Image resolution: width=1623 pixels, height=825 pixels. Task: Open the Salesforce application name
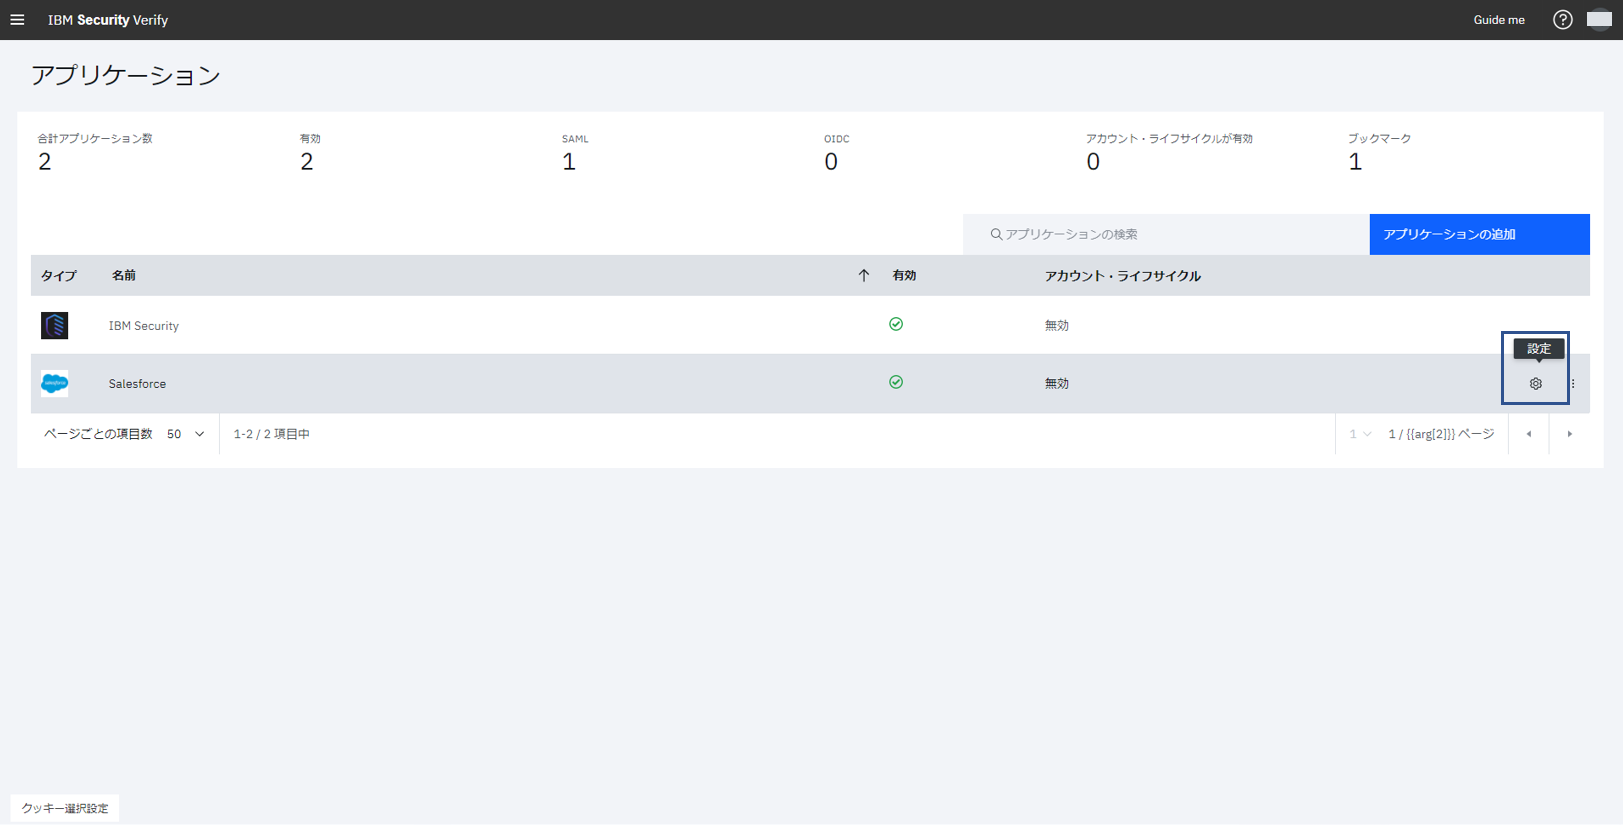[137, 384]
